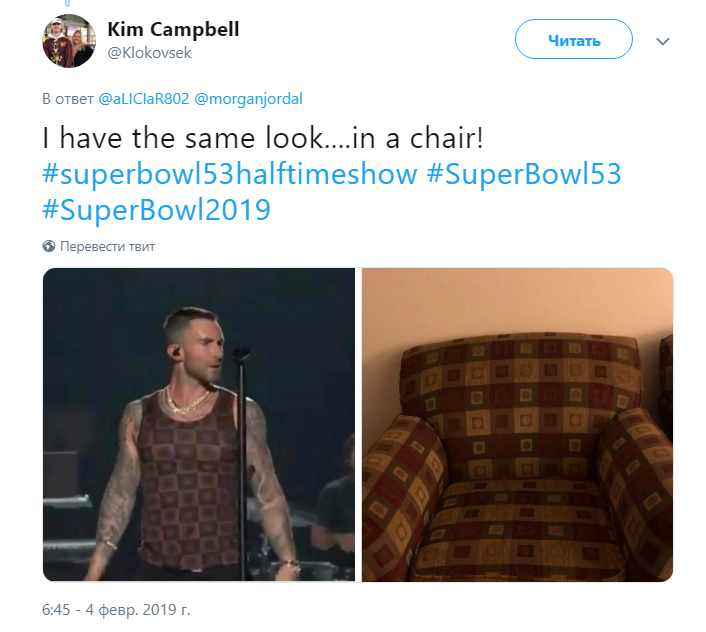The width and height of the screenshot is (706, 632).
Task: Click the tweet text about the chair
Action: [262, 138]
